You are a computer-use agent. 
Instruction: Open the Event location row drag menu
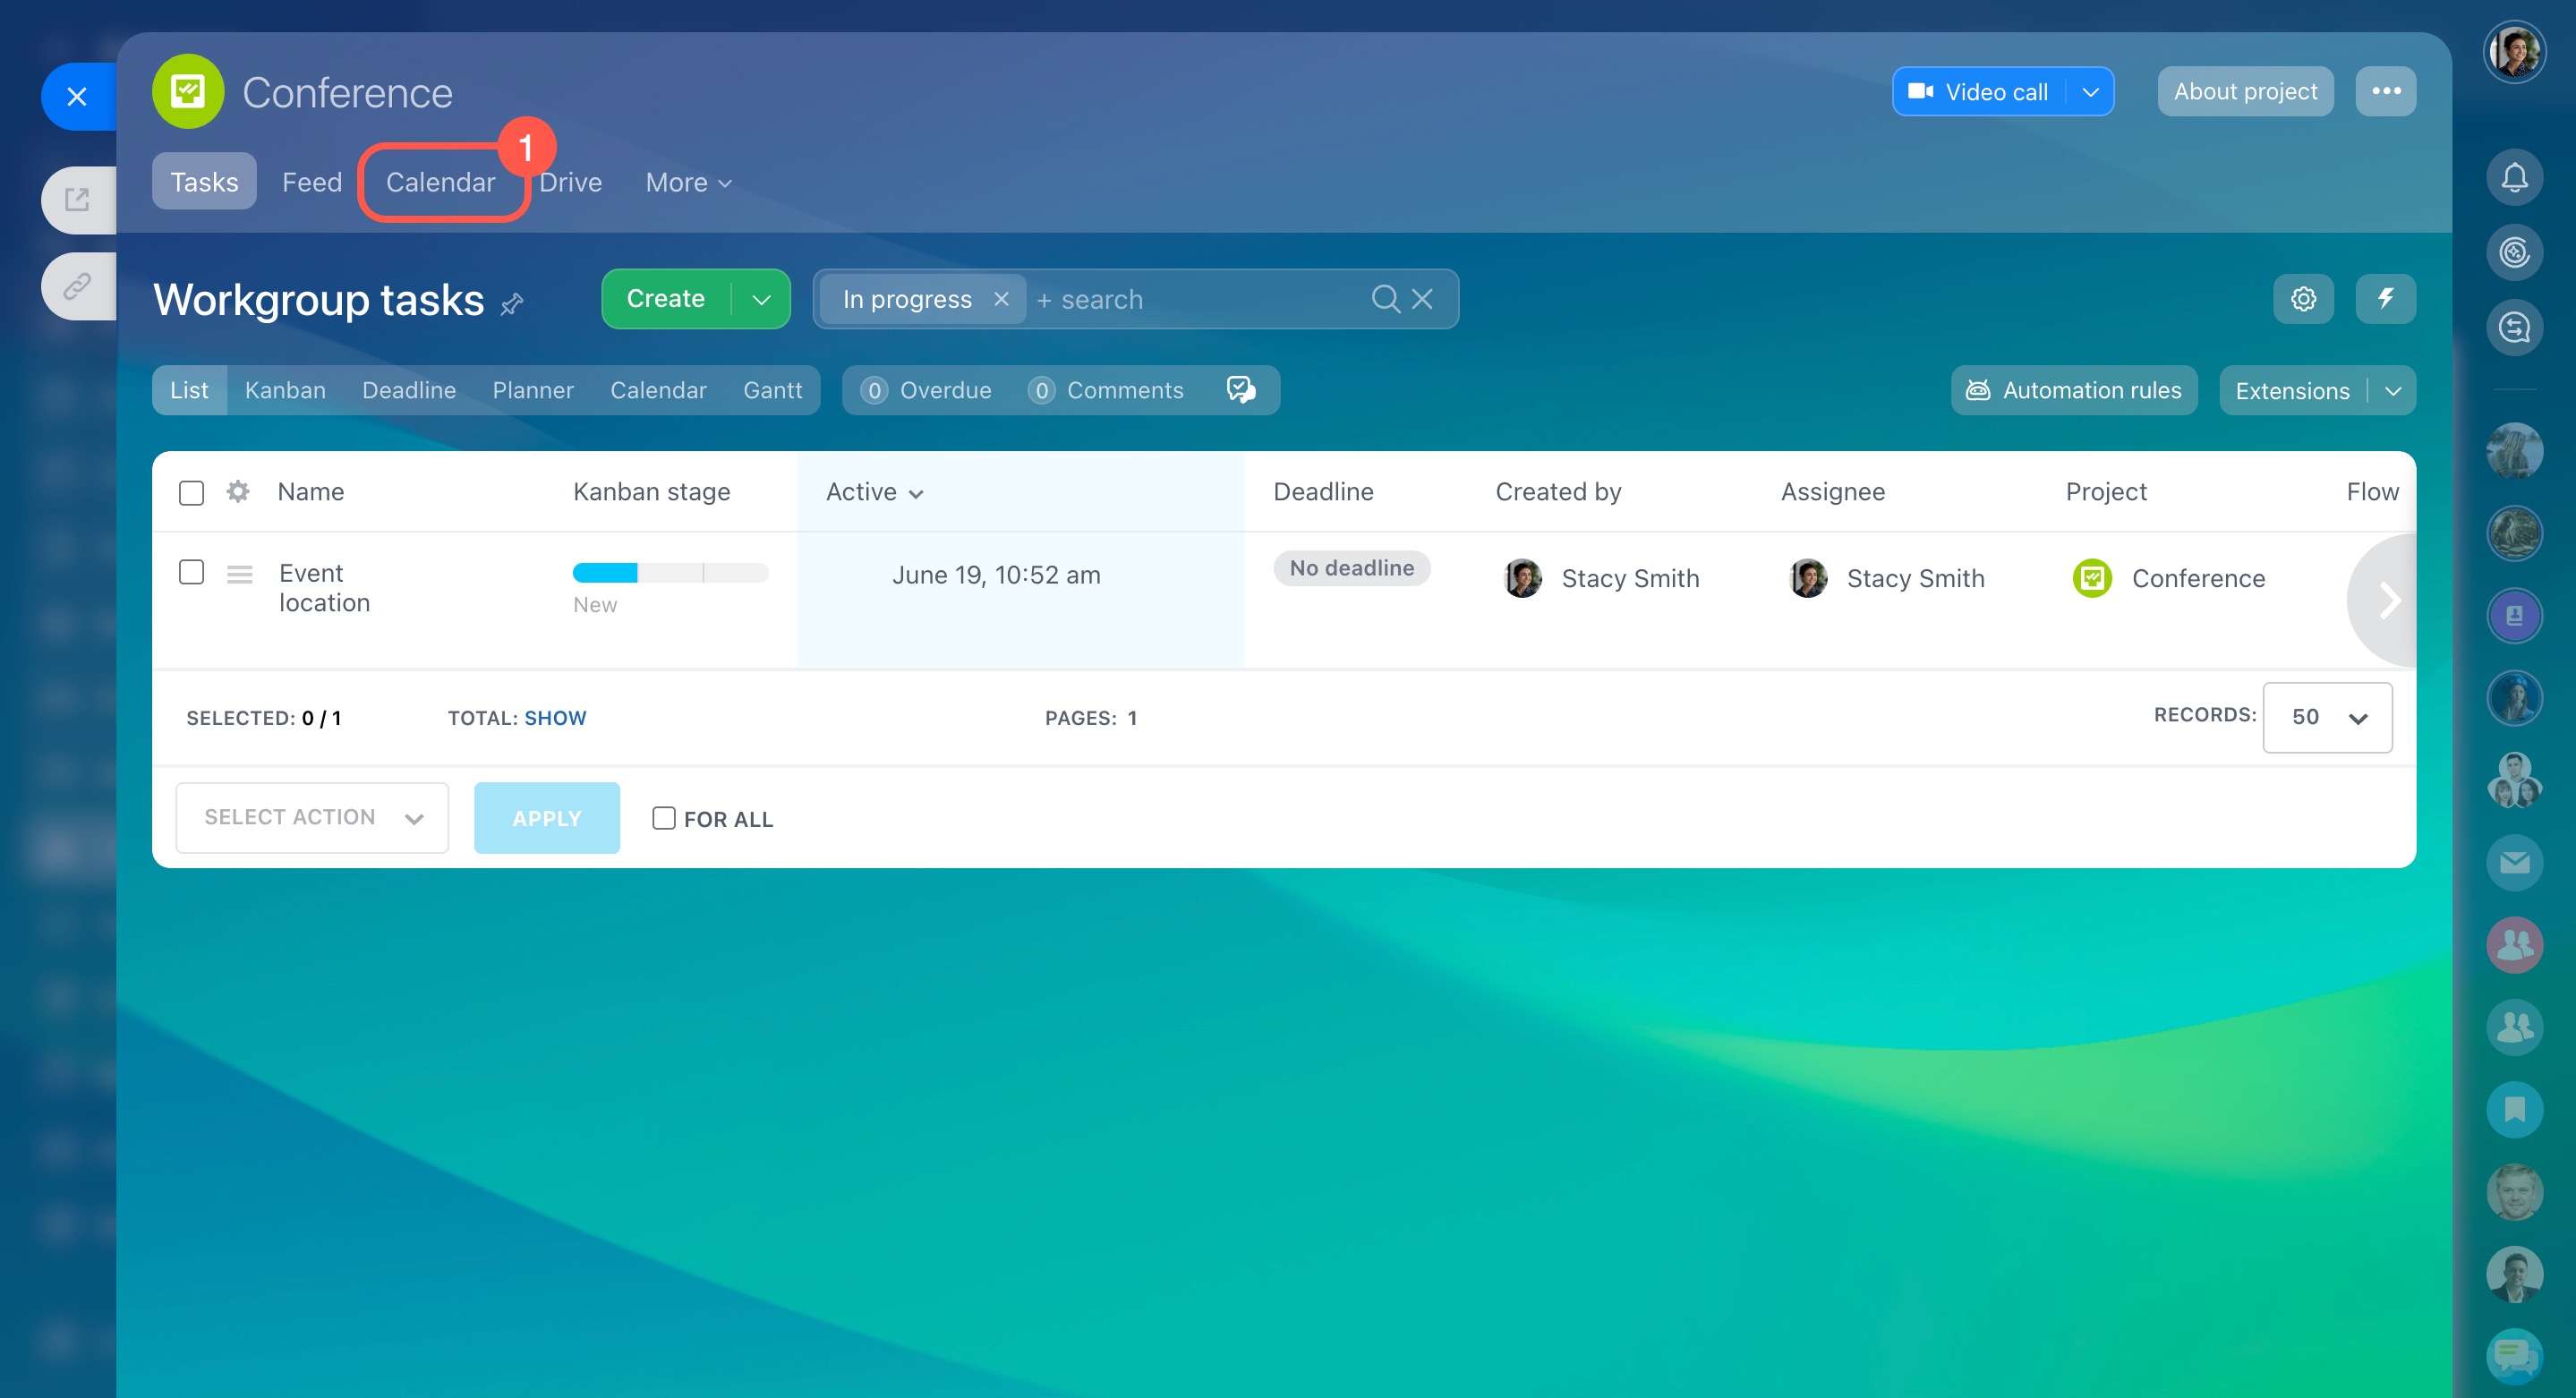point(239,574)
